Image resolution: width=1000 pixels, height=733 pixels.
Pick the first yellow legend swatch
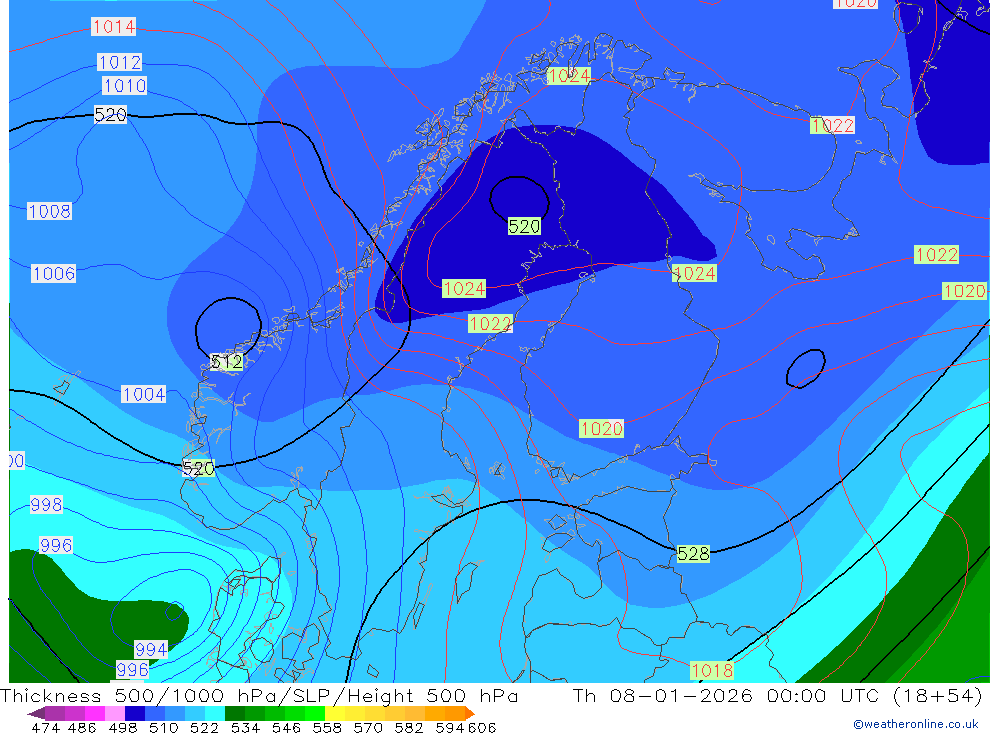[335, 713]
